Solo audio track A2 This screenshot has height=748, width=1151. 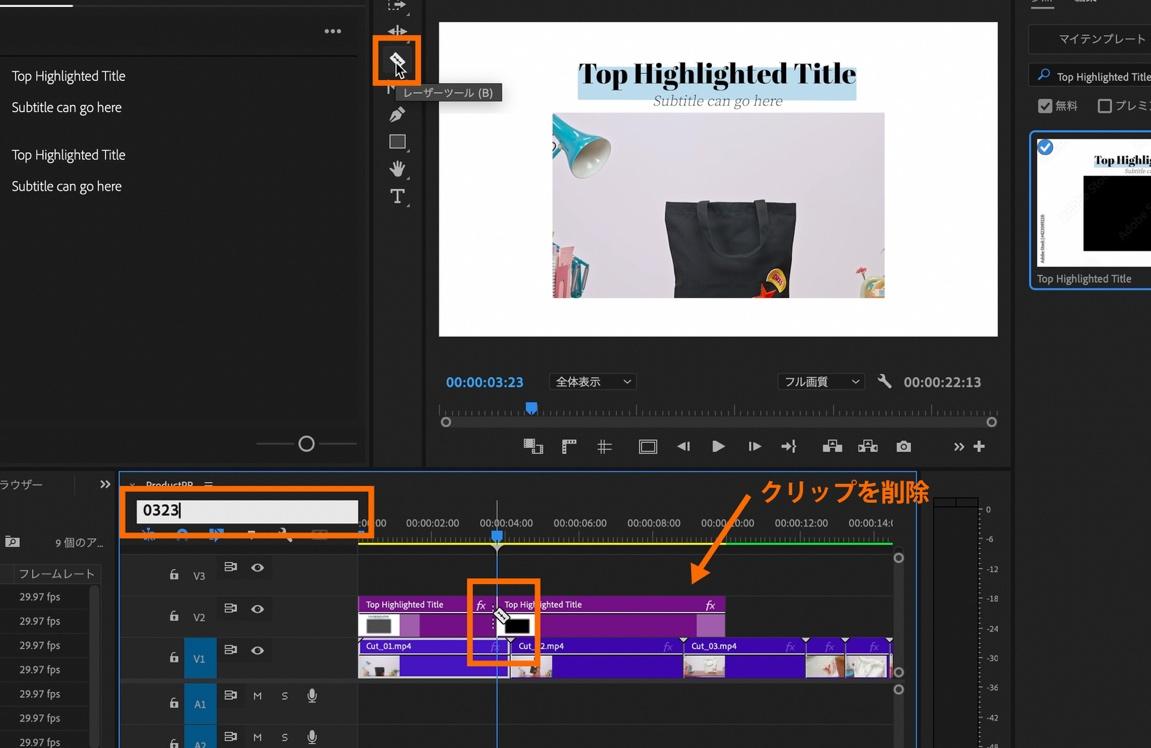point(284,737)
